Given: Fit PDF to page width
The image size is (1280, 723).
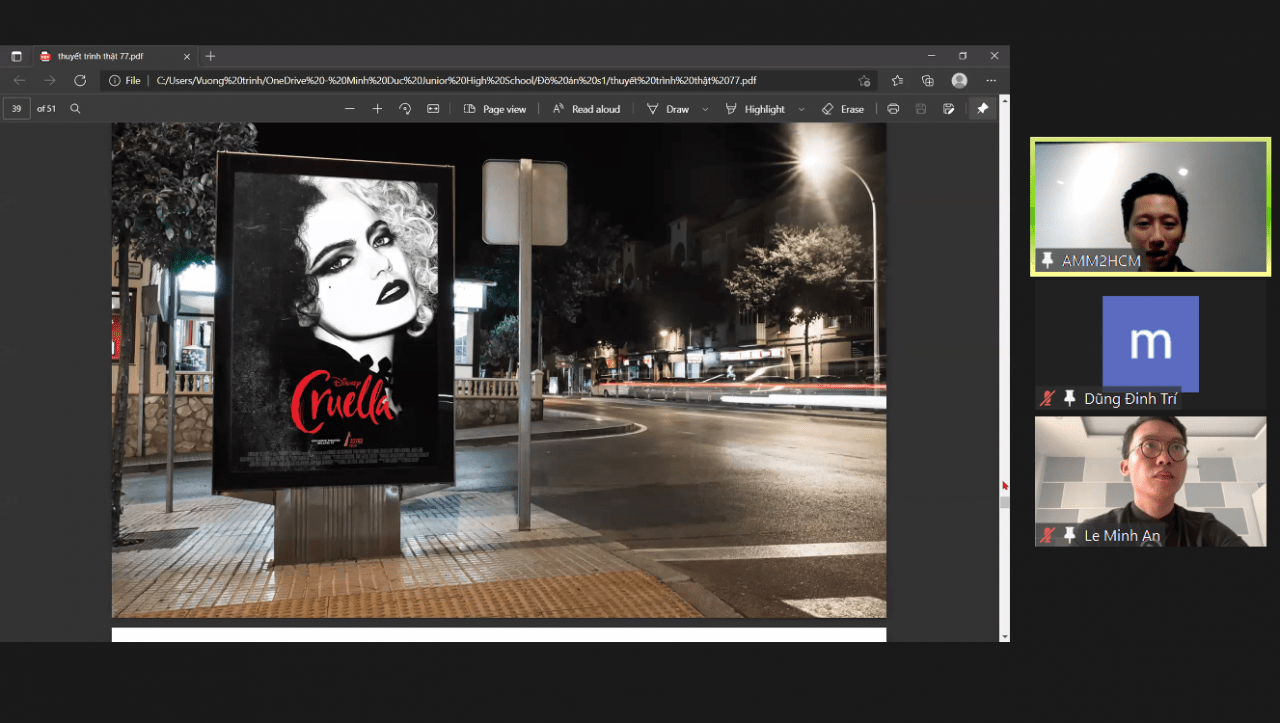Looking at the screenshot, I should (433, 109).
